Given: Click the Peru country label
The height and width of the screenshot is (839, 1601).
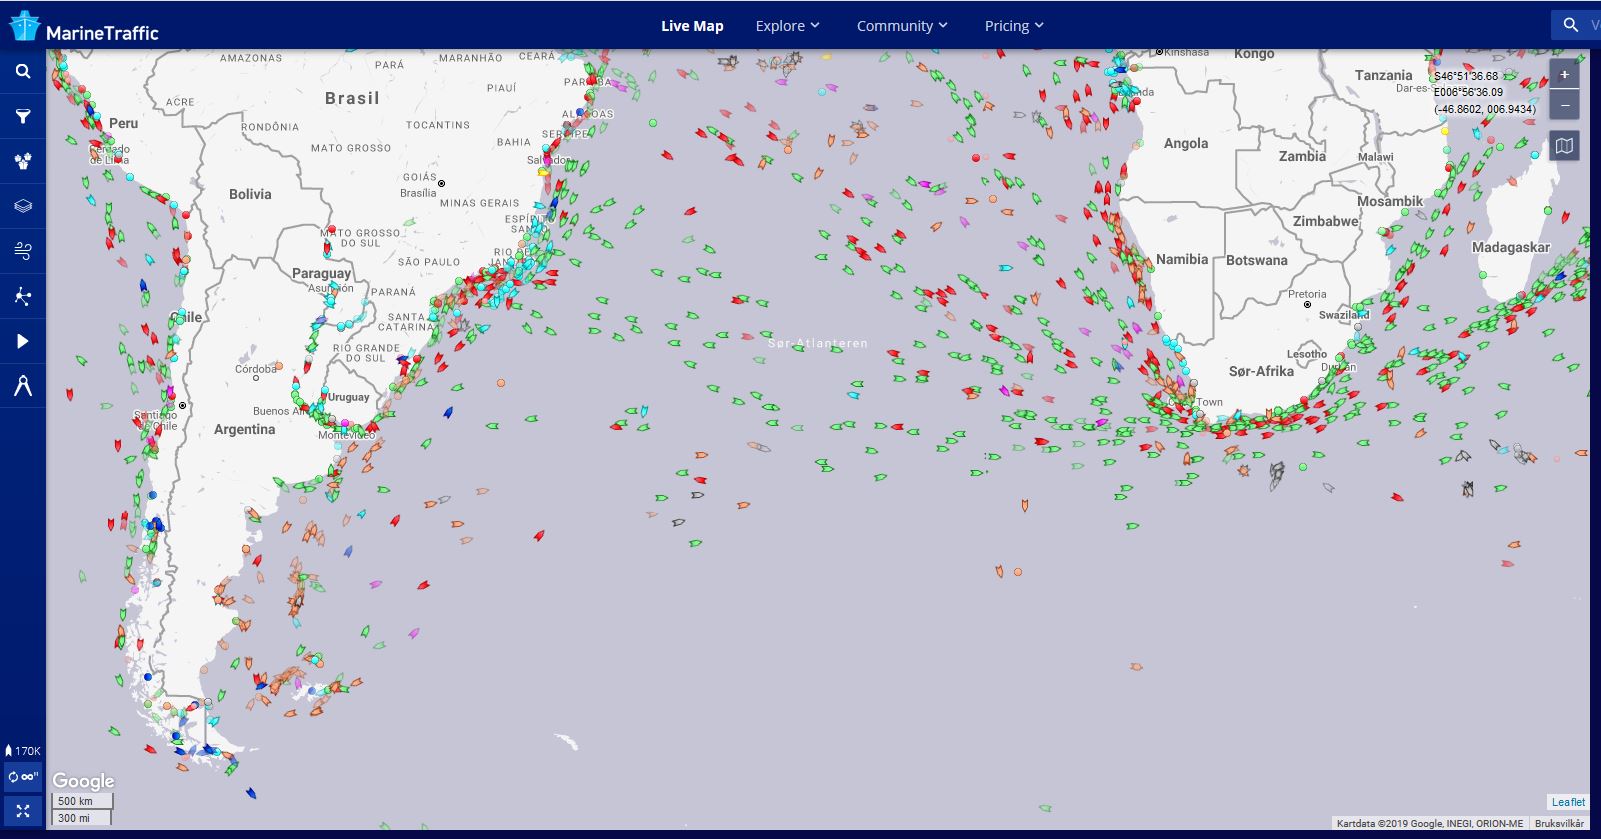Looking at the screenshot, I should click(124, 123).
